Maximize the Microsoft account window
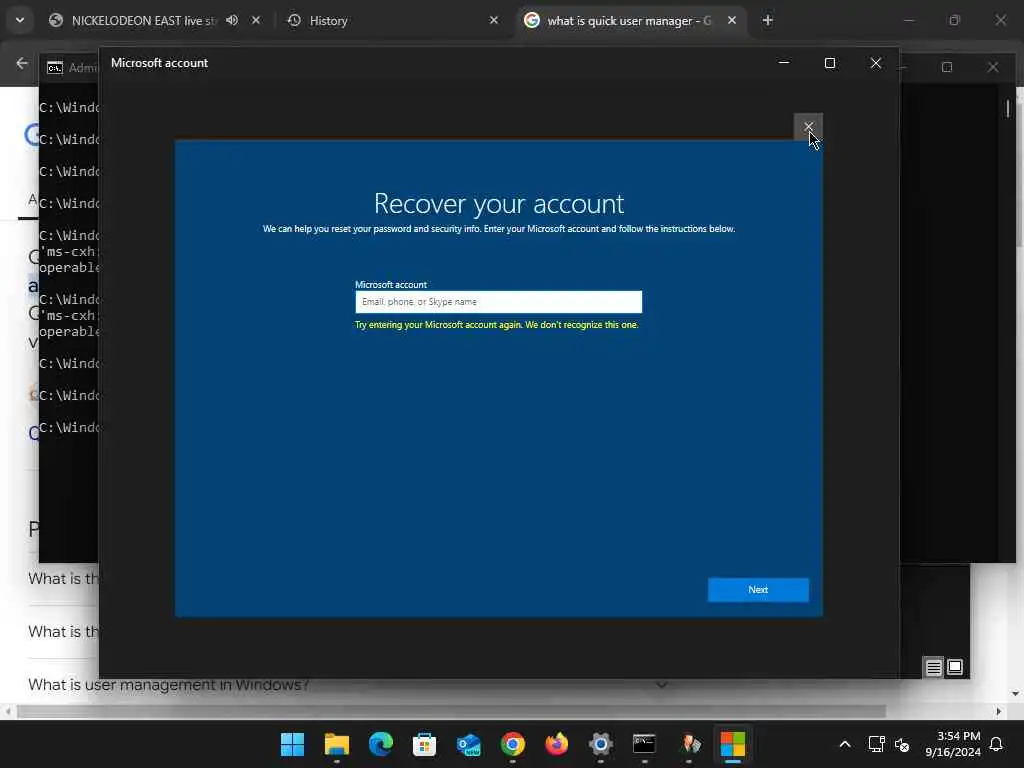The height and width of the screenshot is (768, 1024). click(x=829, y=63)
